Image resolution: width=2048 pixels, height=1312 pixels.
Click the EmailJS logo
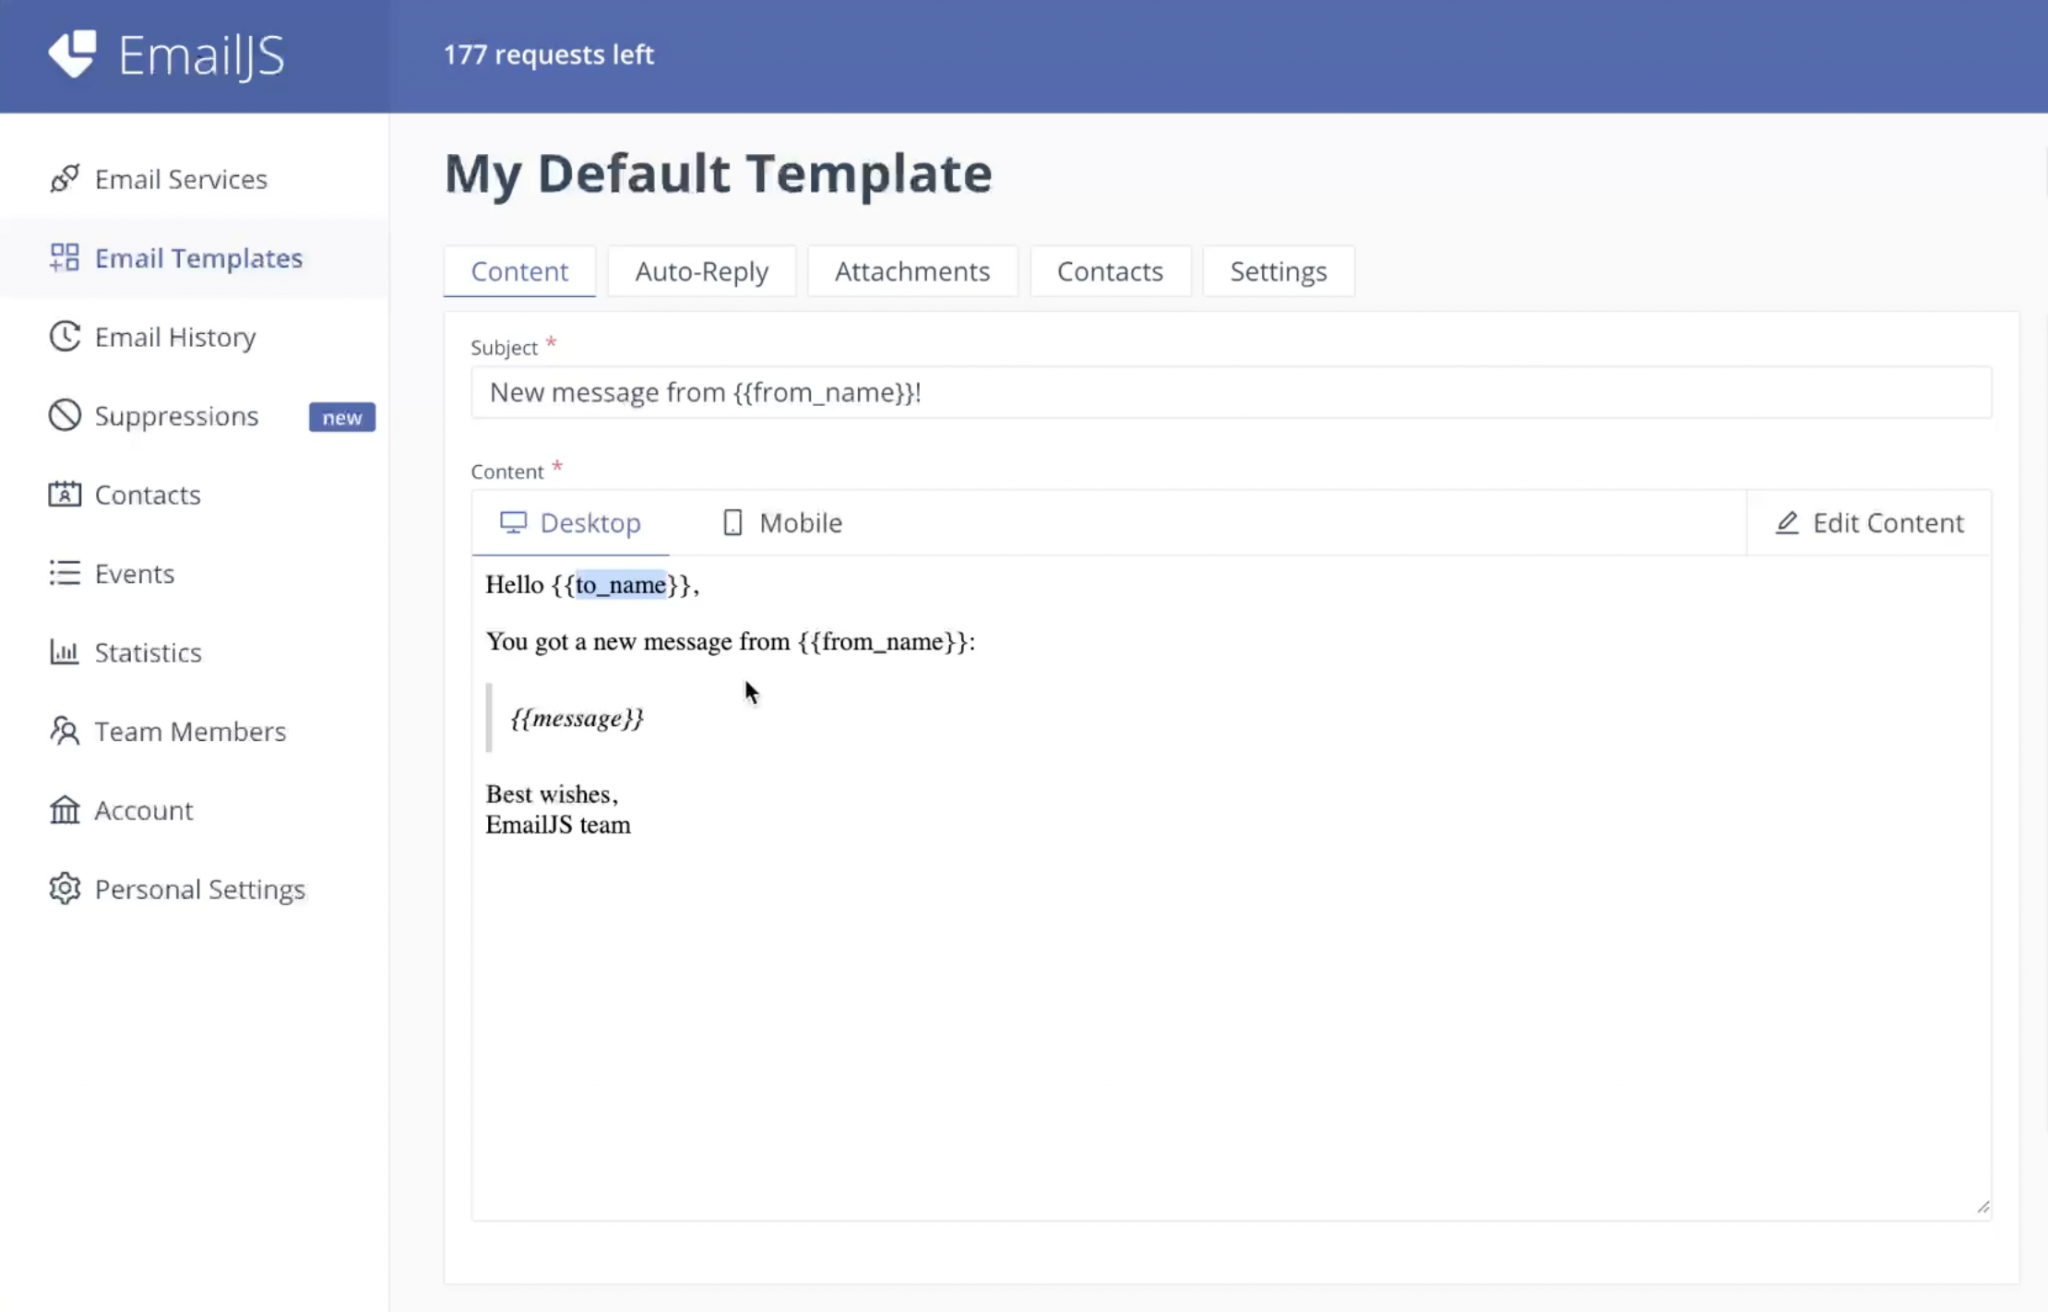166,56
